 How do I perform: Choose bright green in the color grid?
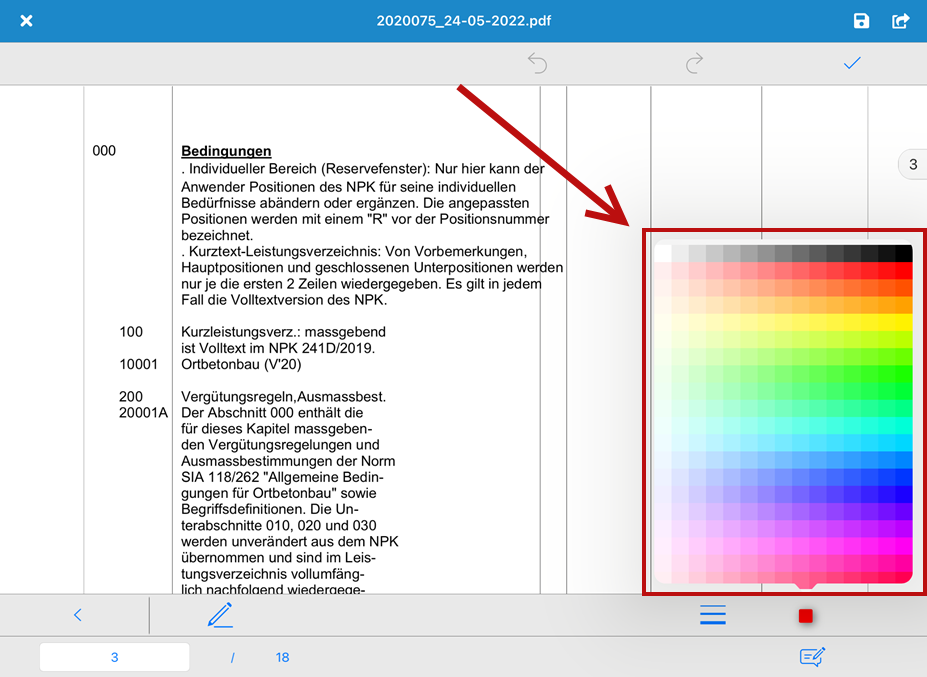coord(903,373)
